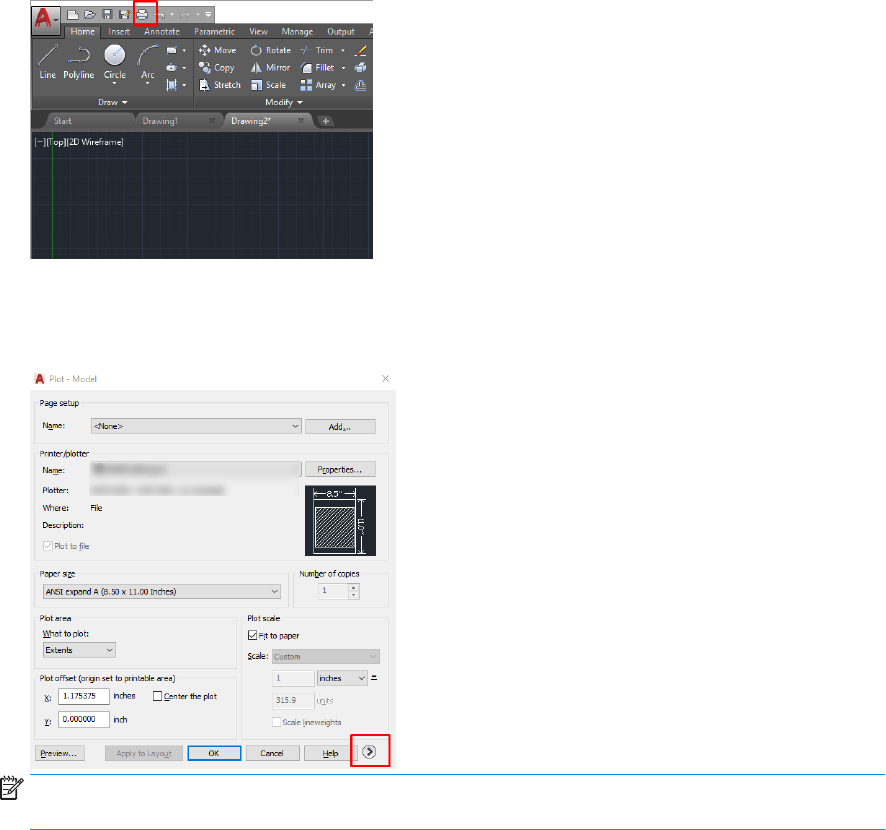Click the Undo arrow icon

[160, 15]
